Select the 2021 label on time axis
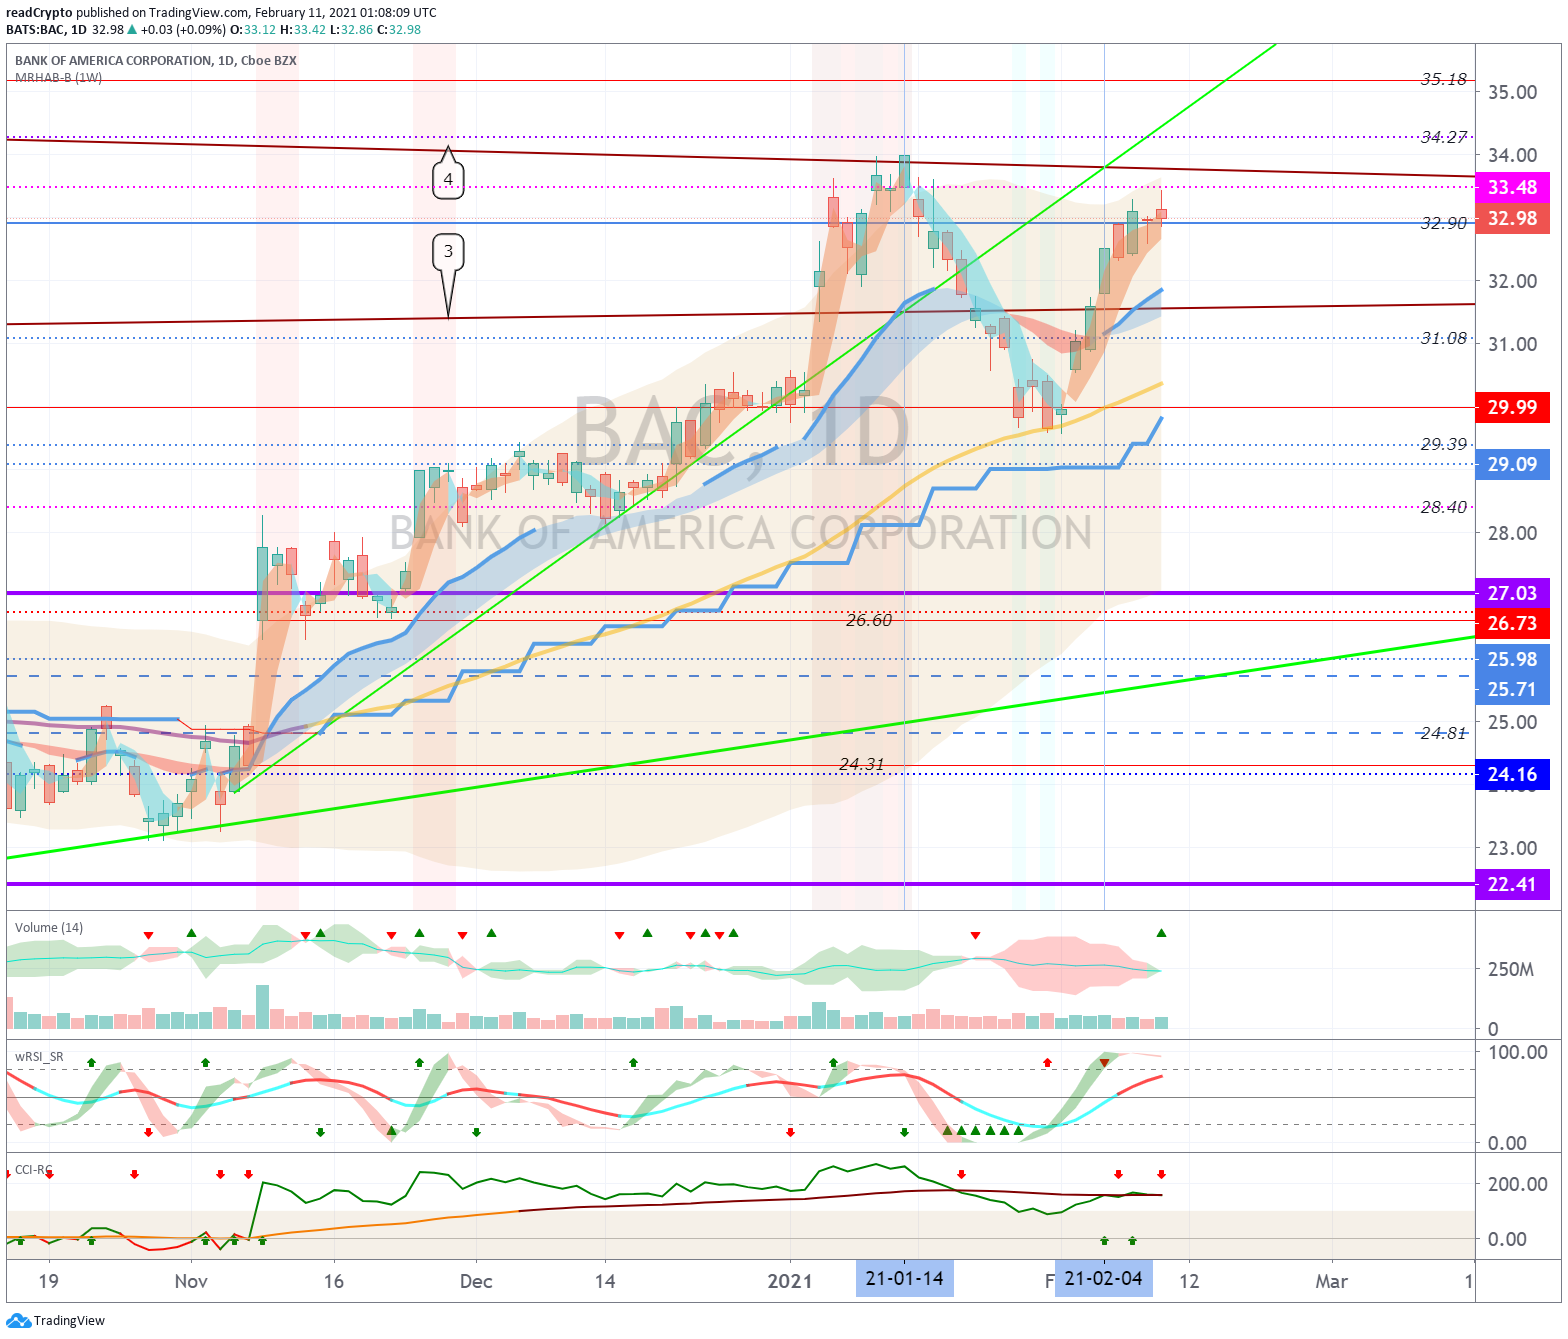 click(x=790, y=1281)
